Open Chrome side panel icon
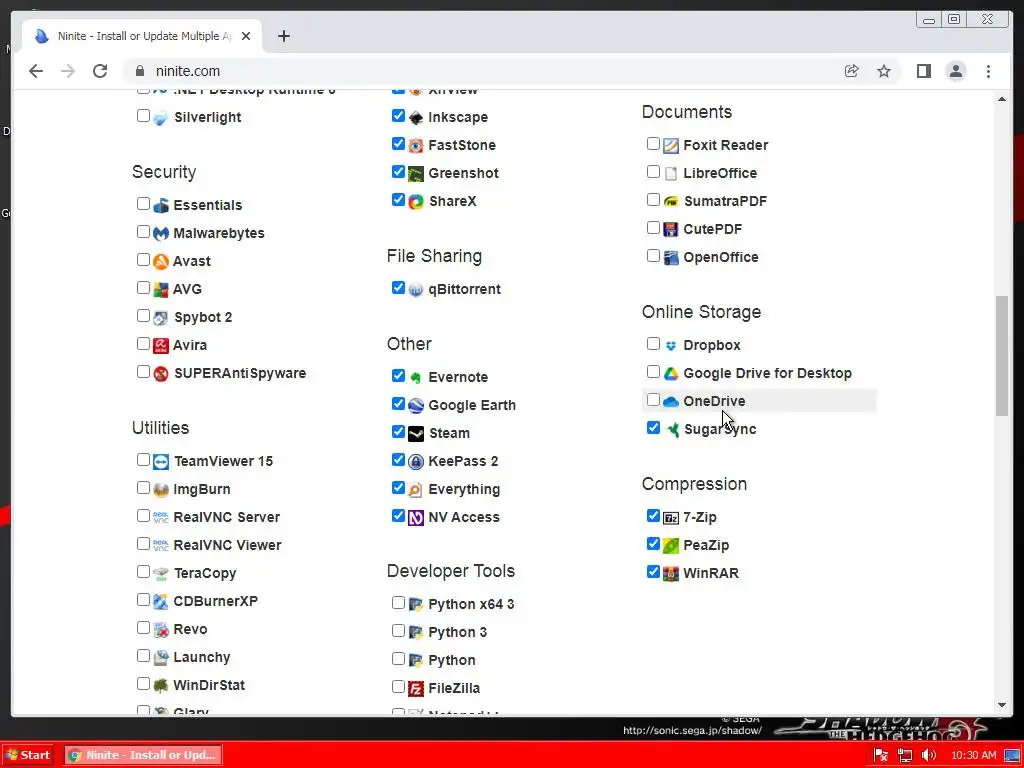This screenshot has height=768, width=1024. (923, 71)
